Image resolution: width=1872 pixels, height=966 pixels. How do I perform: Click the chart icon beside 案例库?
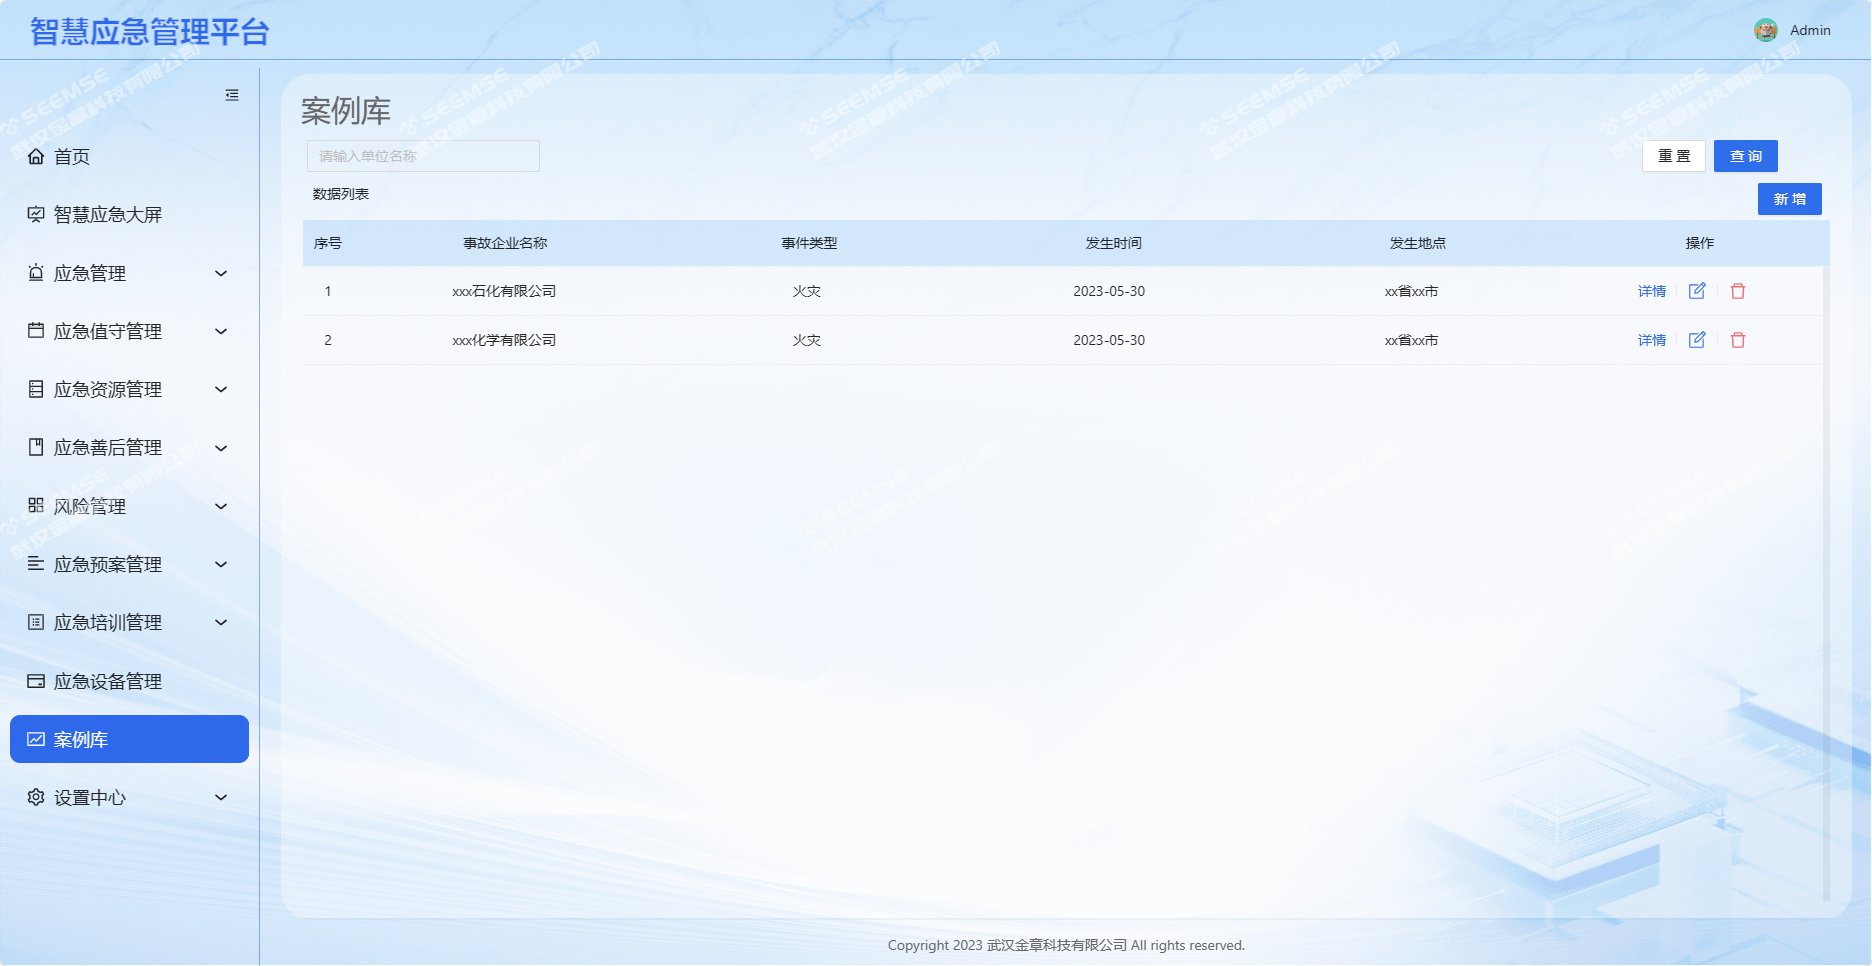[x=36, y=739]
